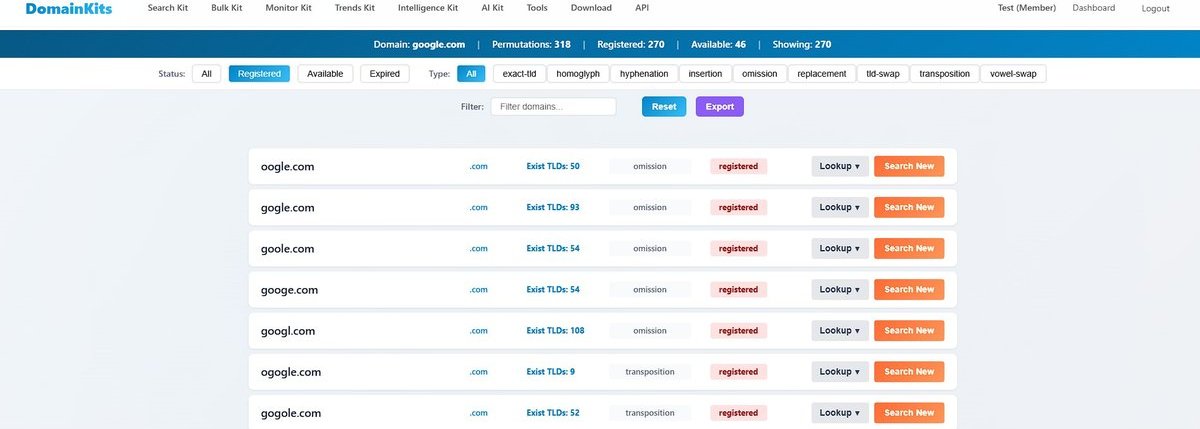Click Search New for gogole.com
Image resolution: width=1200 pixels, height=429 pixels.
pyautogui.click(x=909, y=412)
